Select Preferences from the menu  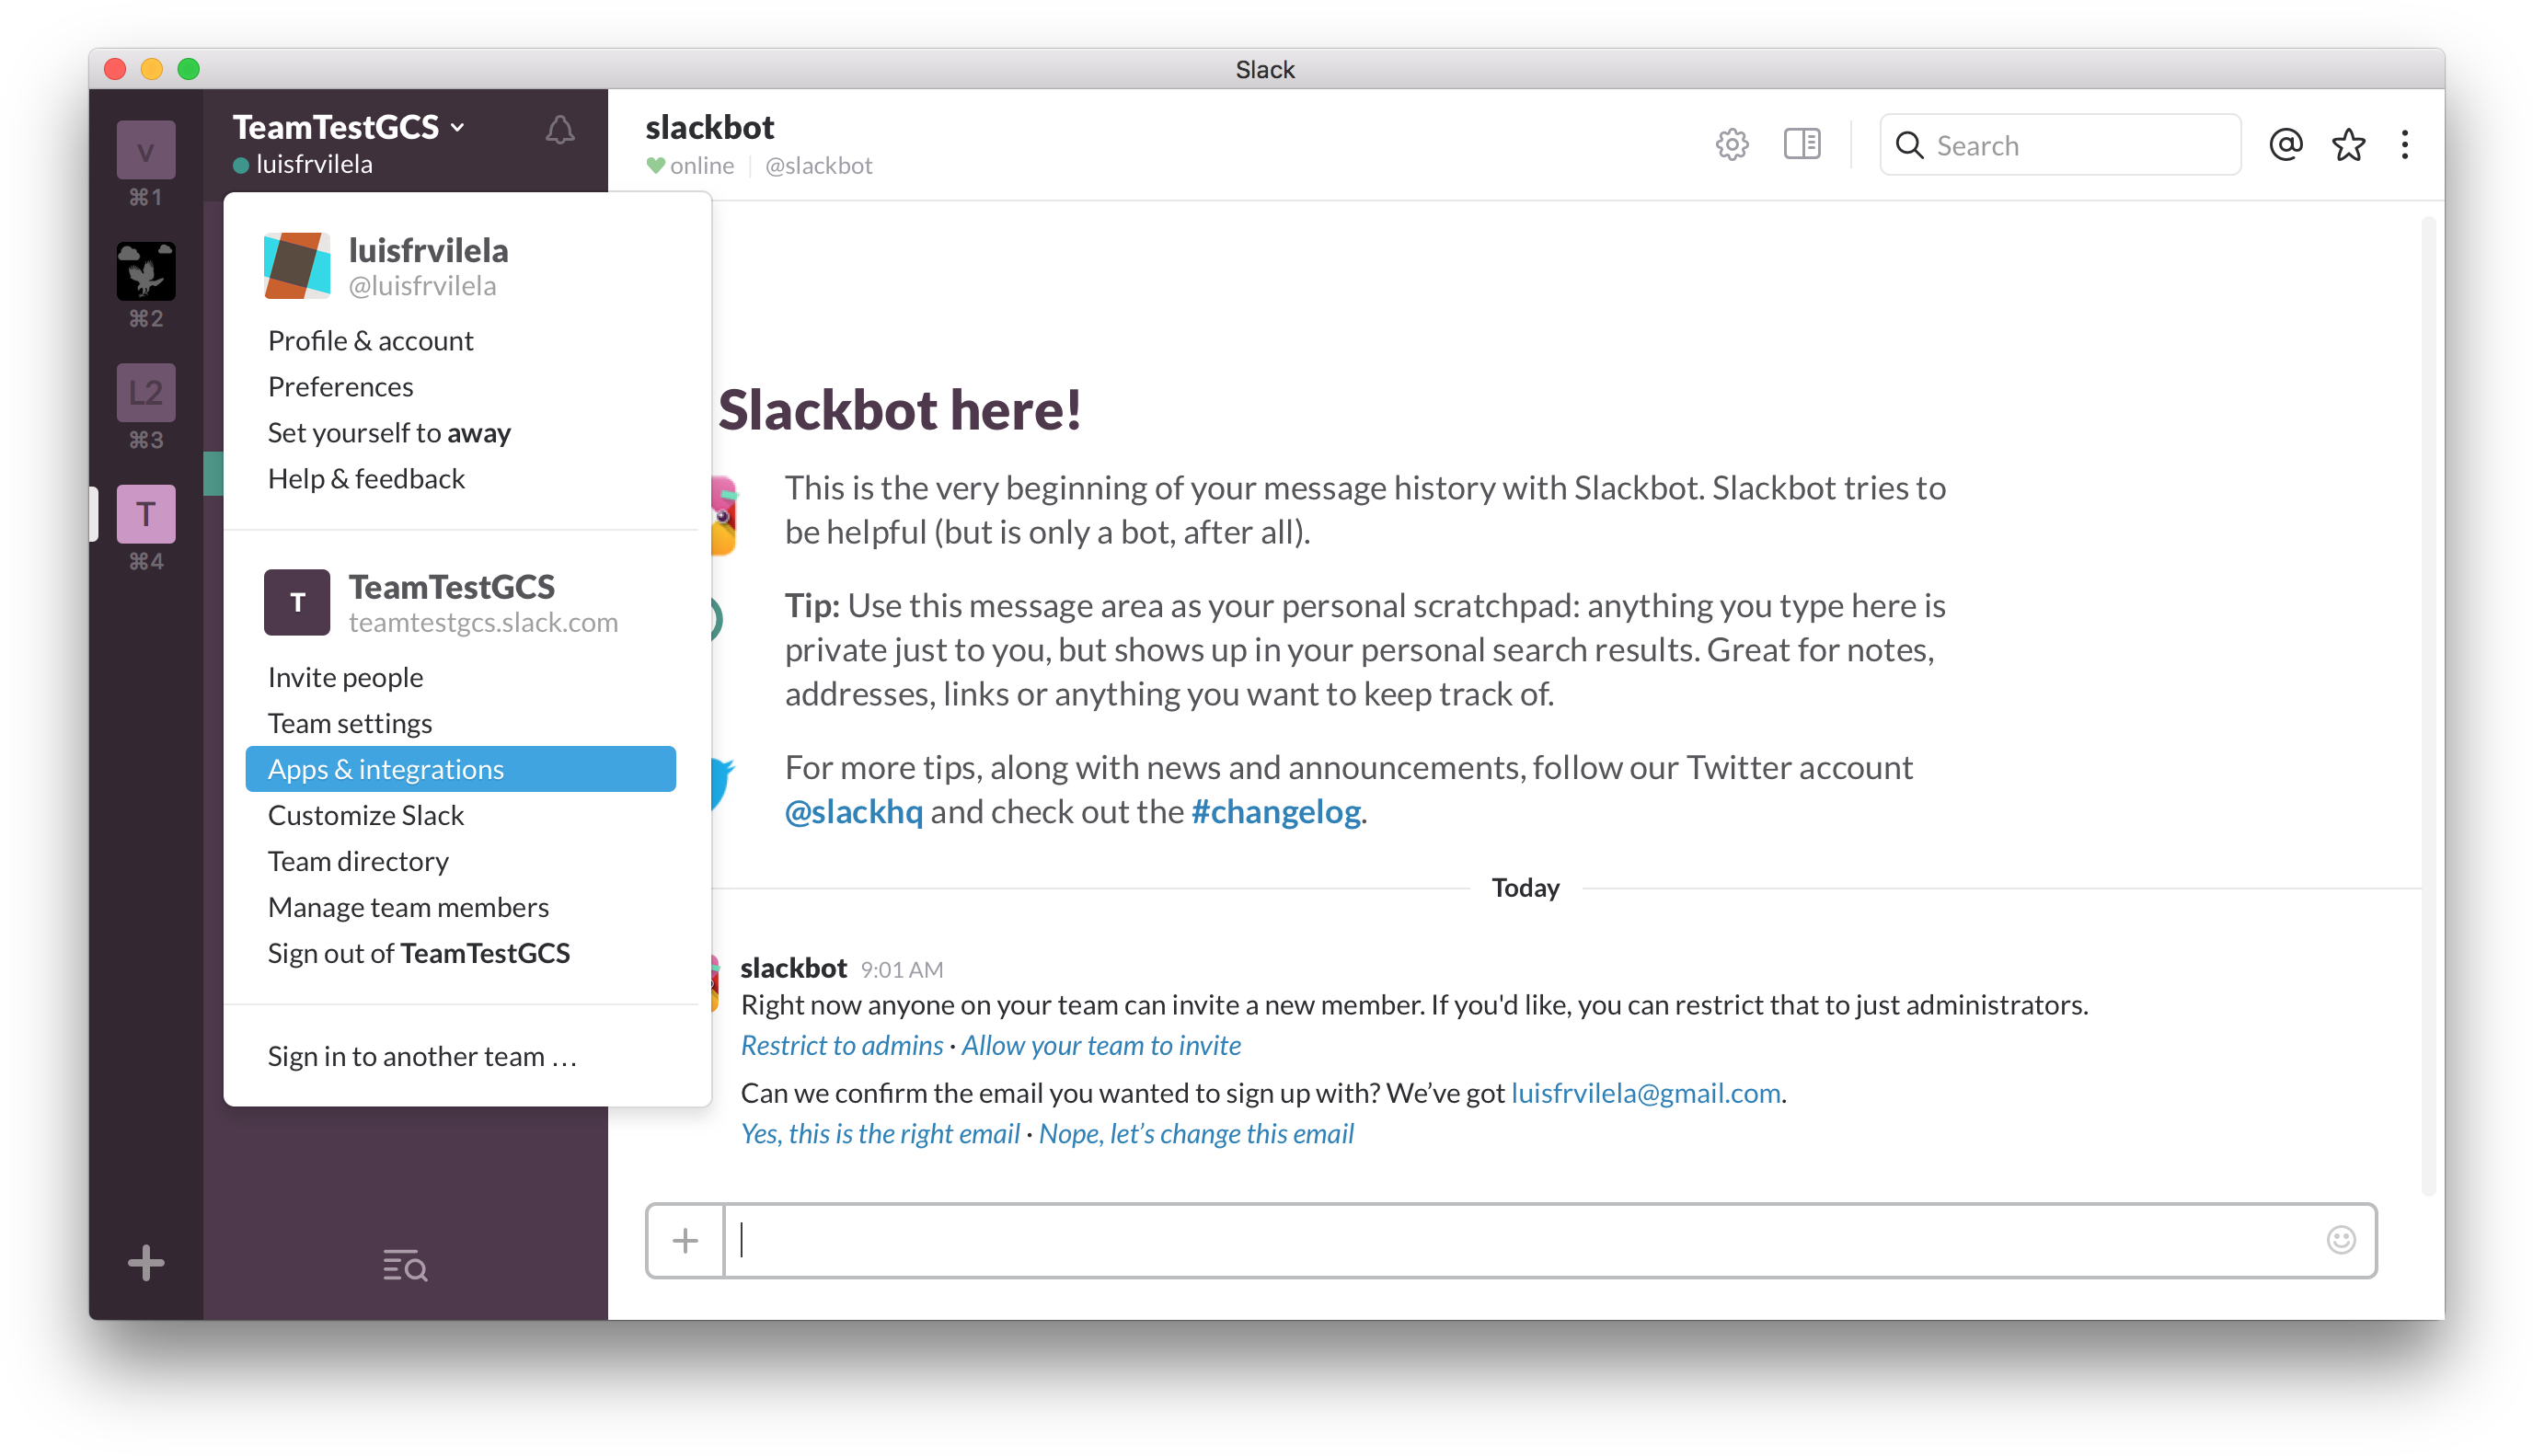point(340,386)
